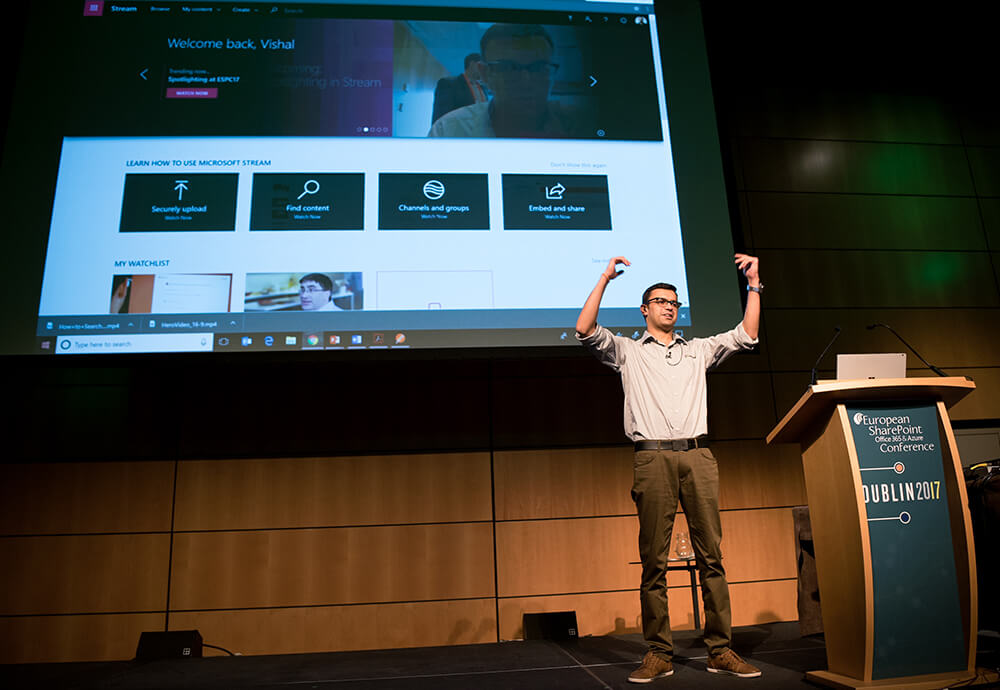The image size is (1000, 690).
Task: Go to previous carousel slide arrow
Action: (144, 74)
